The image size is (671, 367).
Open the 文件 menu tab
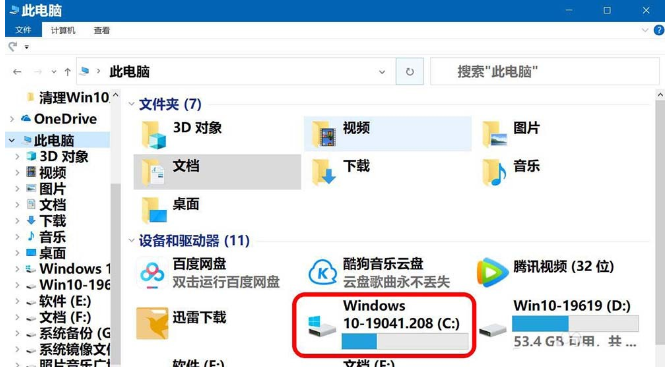click(23, 30)
